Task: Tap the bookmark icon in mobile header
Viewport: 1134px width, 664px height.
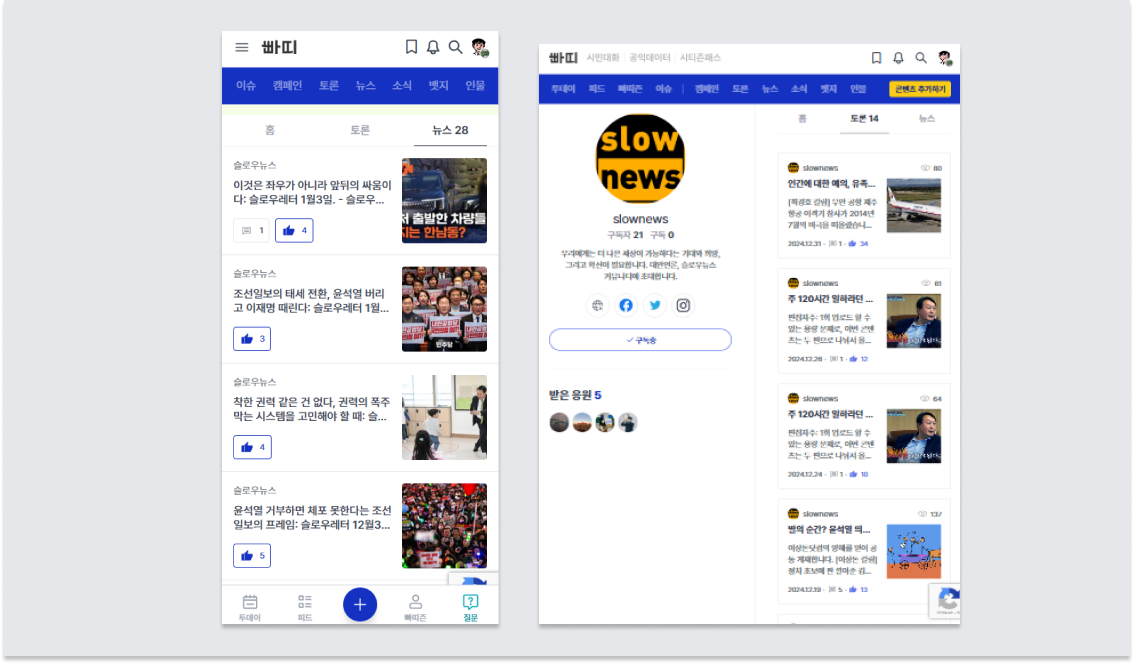Action: [411, 47]
